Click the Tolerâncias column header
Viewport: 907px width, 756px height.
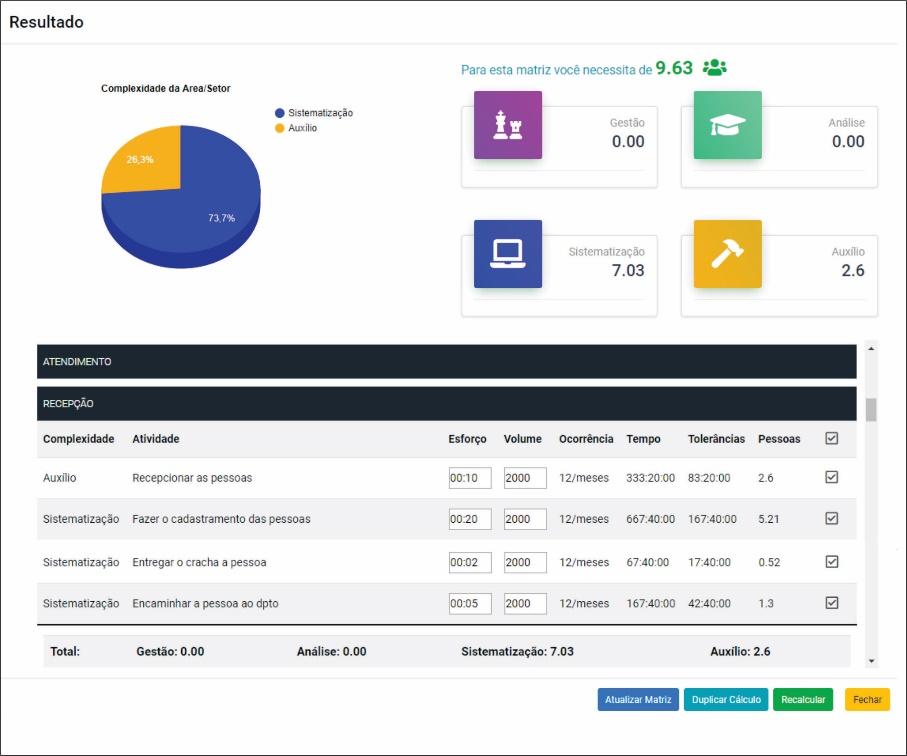716,439
